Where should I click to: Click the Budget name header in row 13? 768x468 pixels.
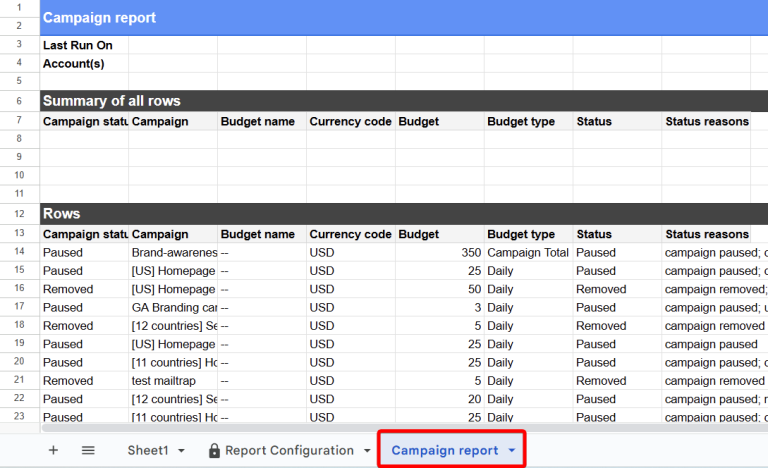tap(262, 234)
